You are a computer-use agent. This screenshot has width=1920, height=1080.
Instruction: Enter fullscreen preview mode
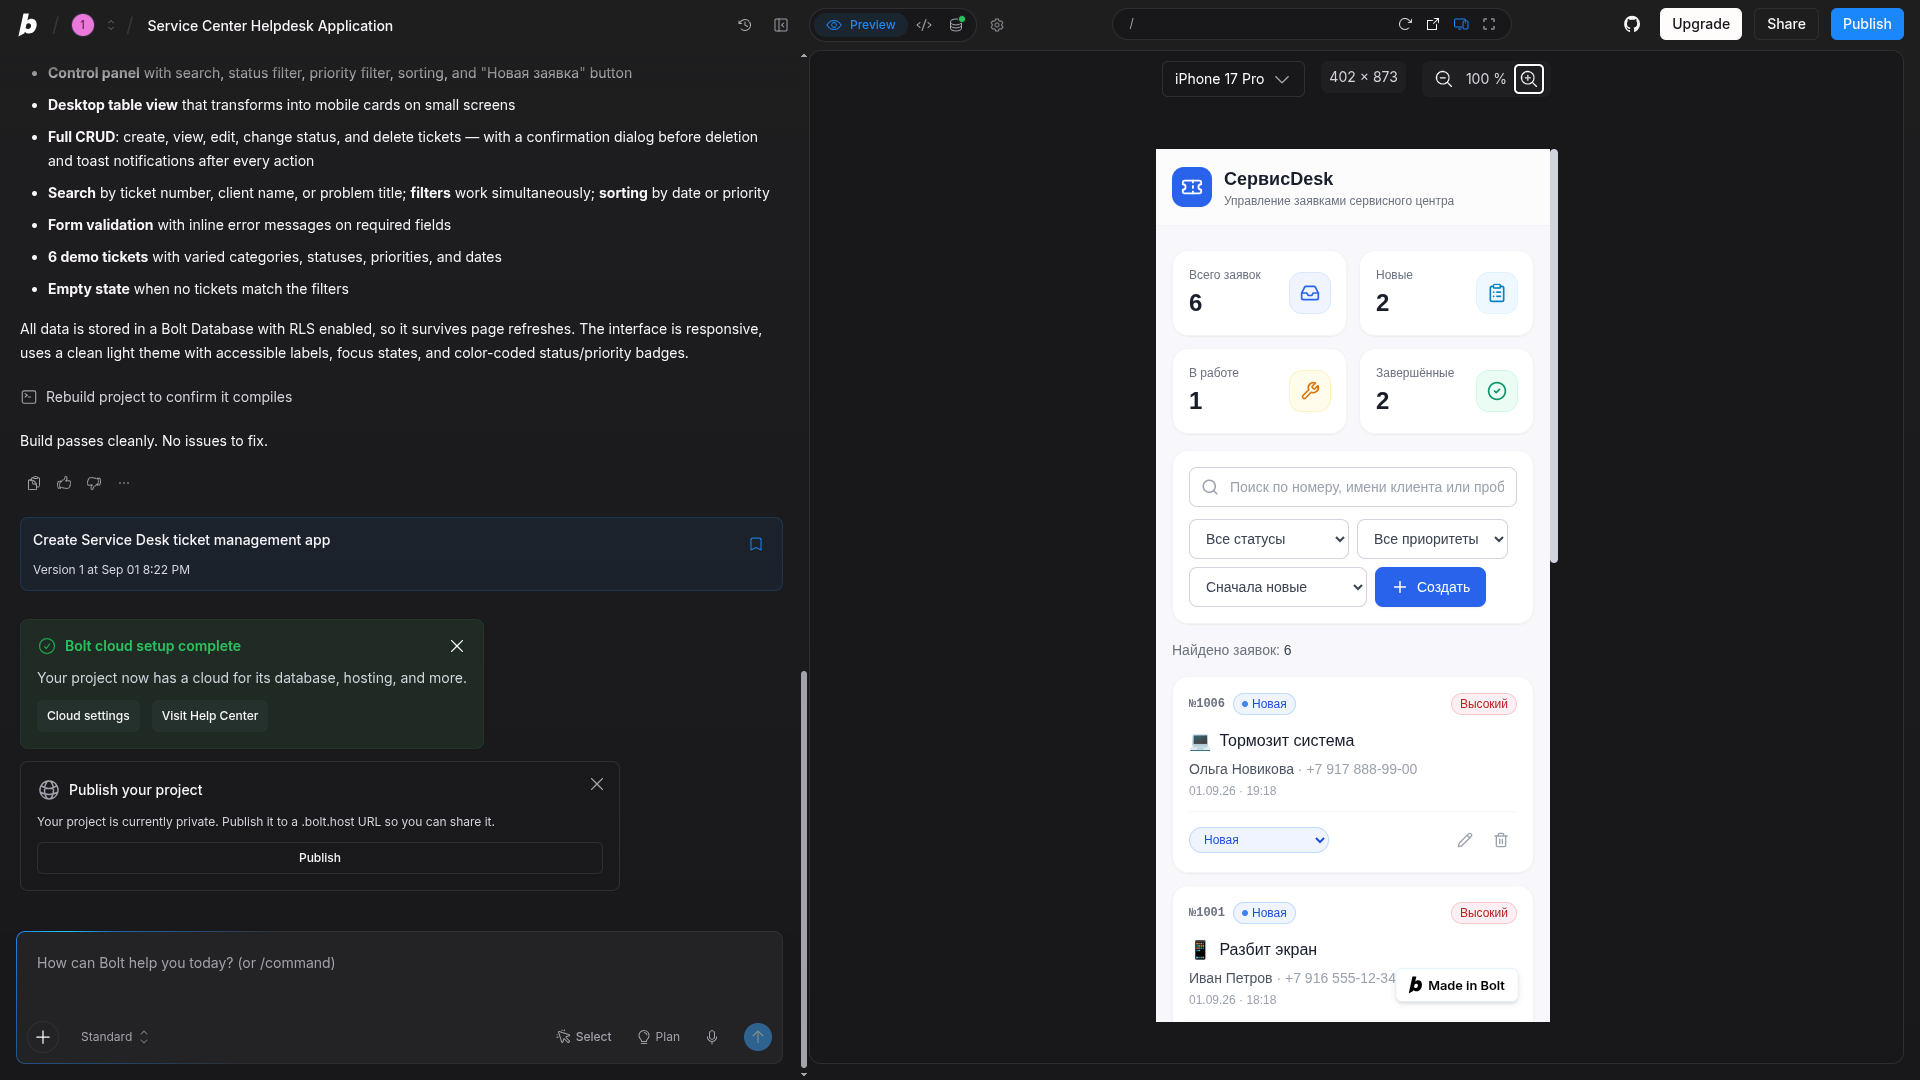point(1489,24)
